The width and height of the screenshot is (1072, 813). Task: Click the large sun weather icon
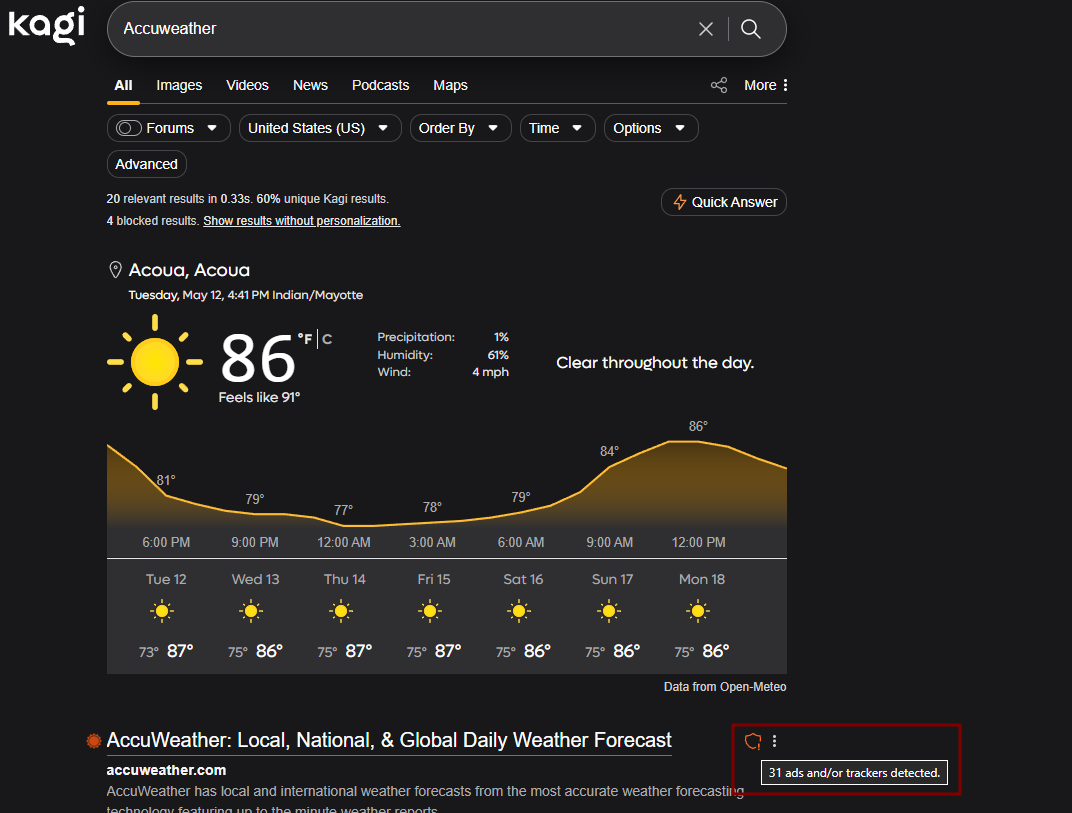click(x=155, y=362)
